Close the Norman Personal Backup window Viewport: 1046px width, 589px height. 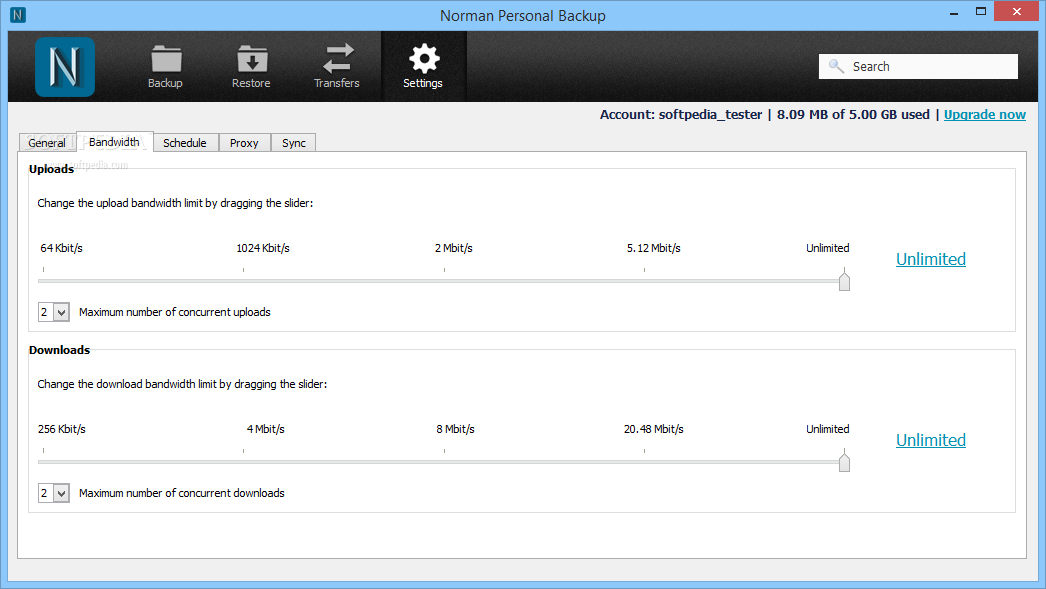[1017, 11]
